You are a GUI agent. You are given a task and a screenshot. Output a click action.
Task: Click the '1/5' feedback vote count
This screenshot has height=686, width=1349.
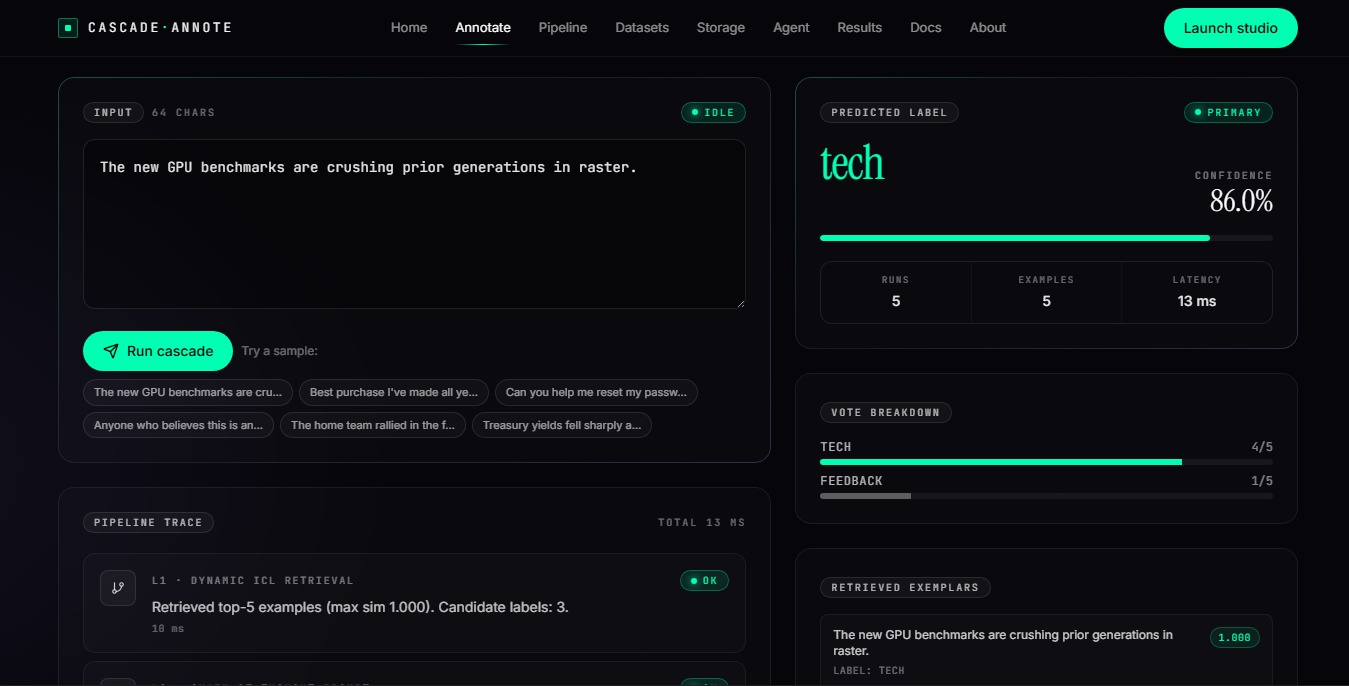point(1262,481)
